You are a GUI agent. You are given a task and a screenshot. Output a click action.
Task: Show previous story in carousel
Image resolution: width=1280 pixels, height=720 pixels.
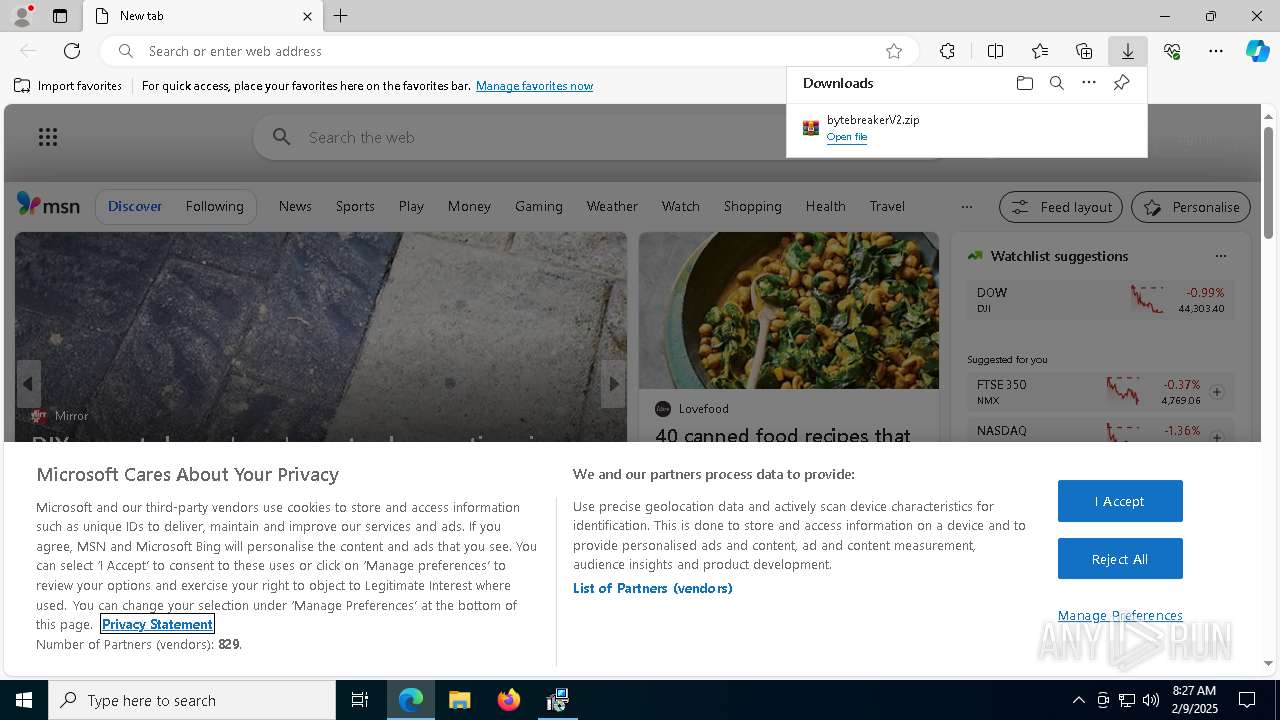28,384
